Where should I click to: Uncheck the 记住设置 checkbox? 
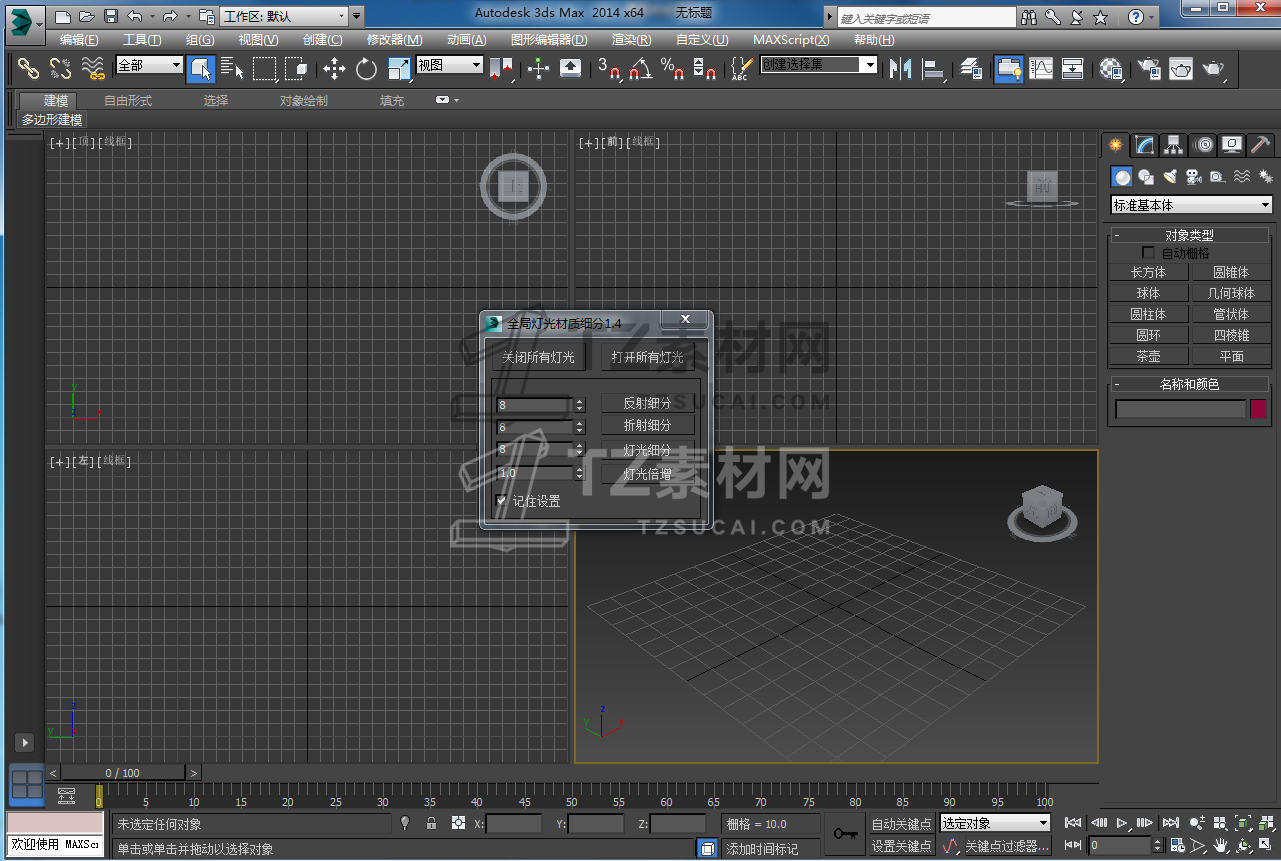click(x=502, y=500)
